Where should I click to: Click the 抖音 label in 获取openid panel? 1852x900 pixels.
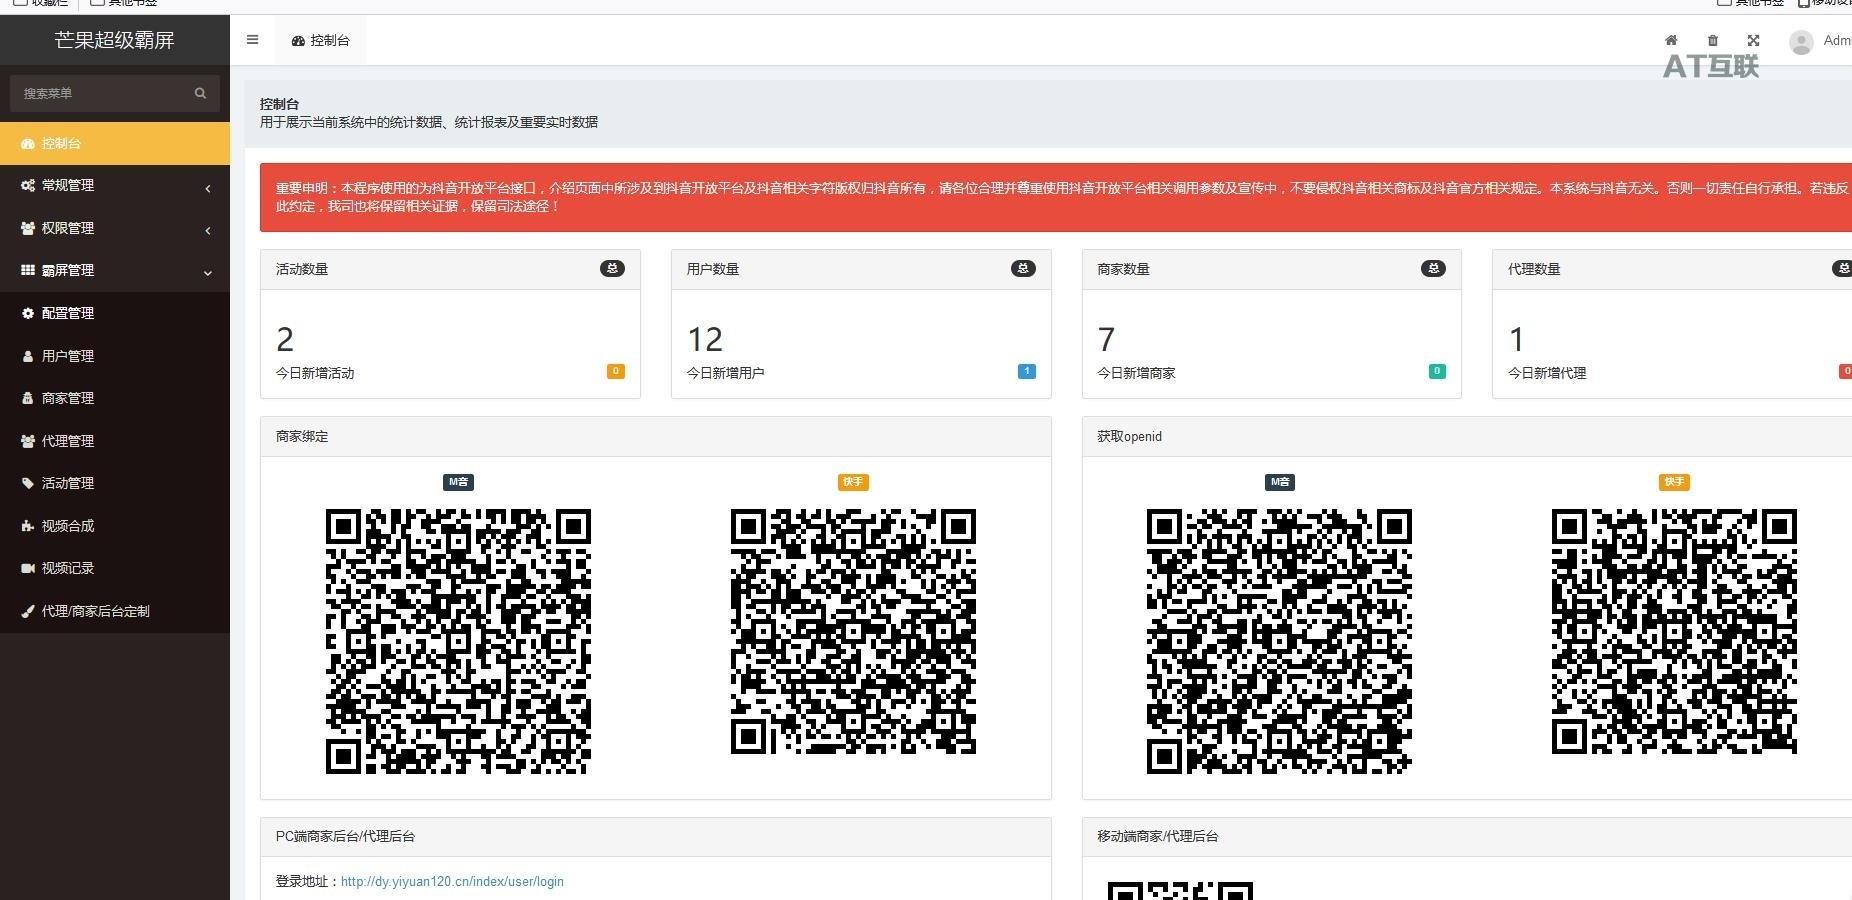tap(1280, 482)
